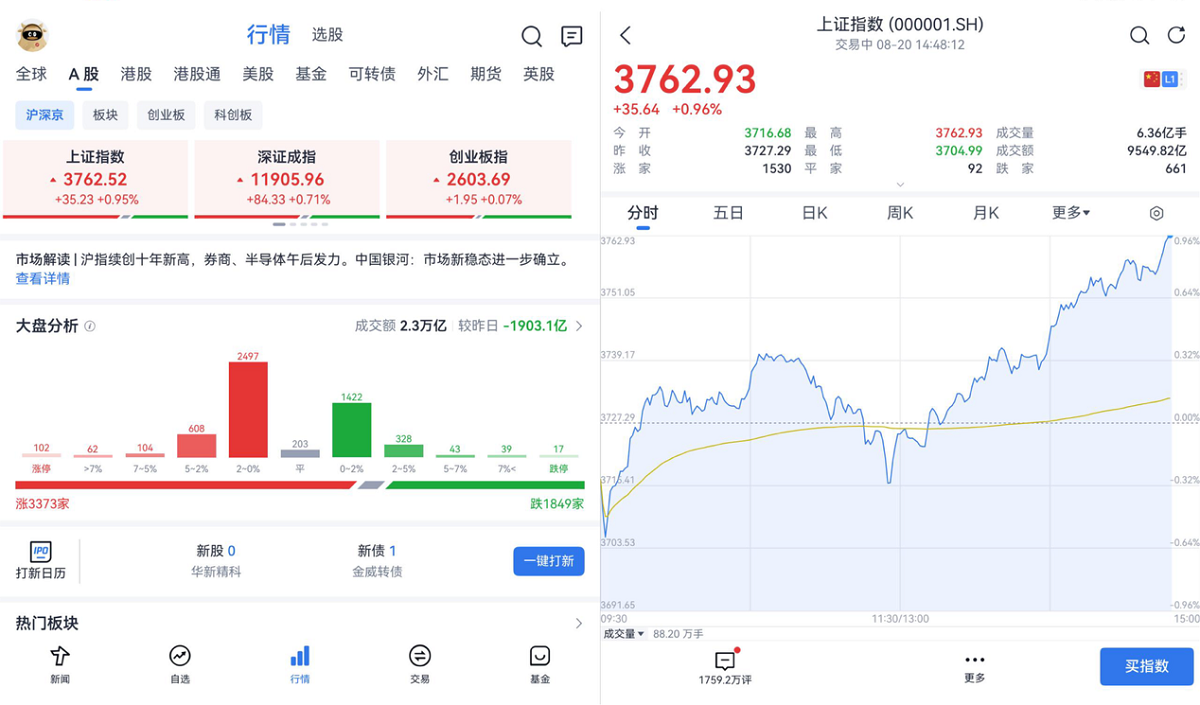The height and width of the screenshot is (705, 1200).
Task: Expand the 更多 chart period dropdown
Action: click(1071, 213)
